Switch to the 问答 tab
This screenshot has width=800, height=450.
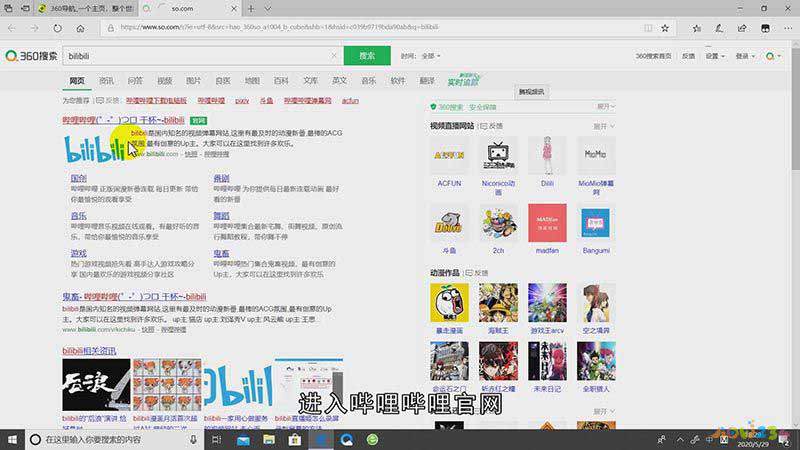(135, 81)
